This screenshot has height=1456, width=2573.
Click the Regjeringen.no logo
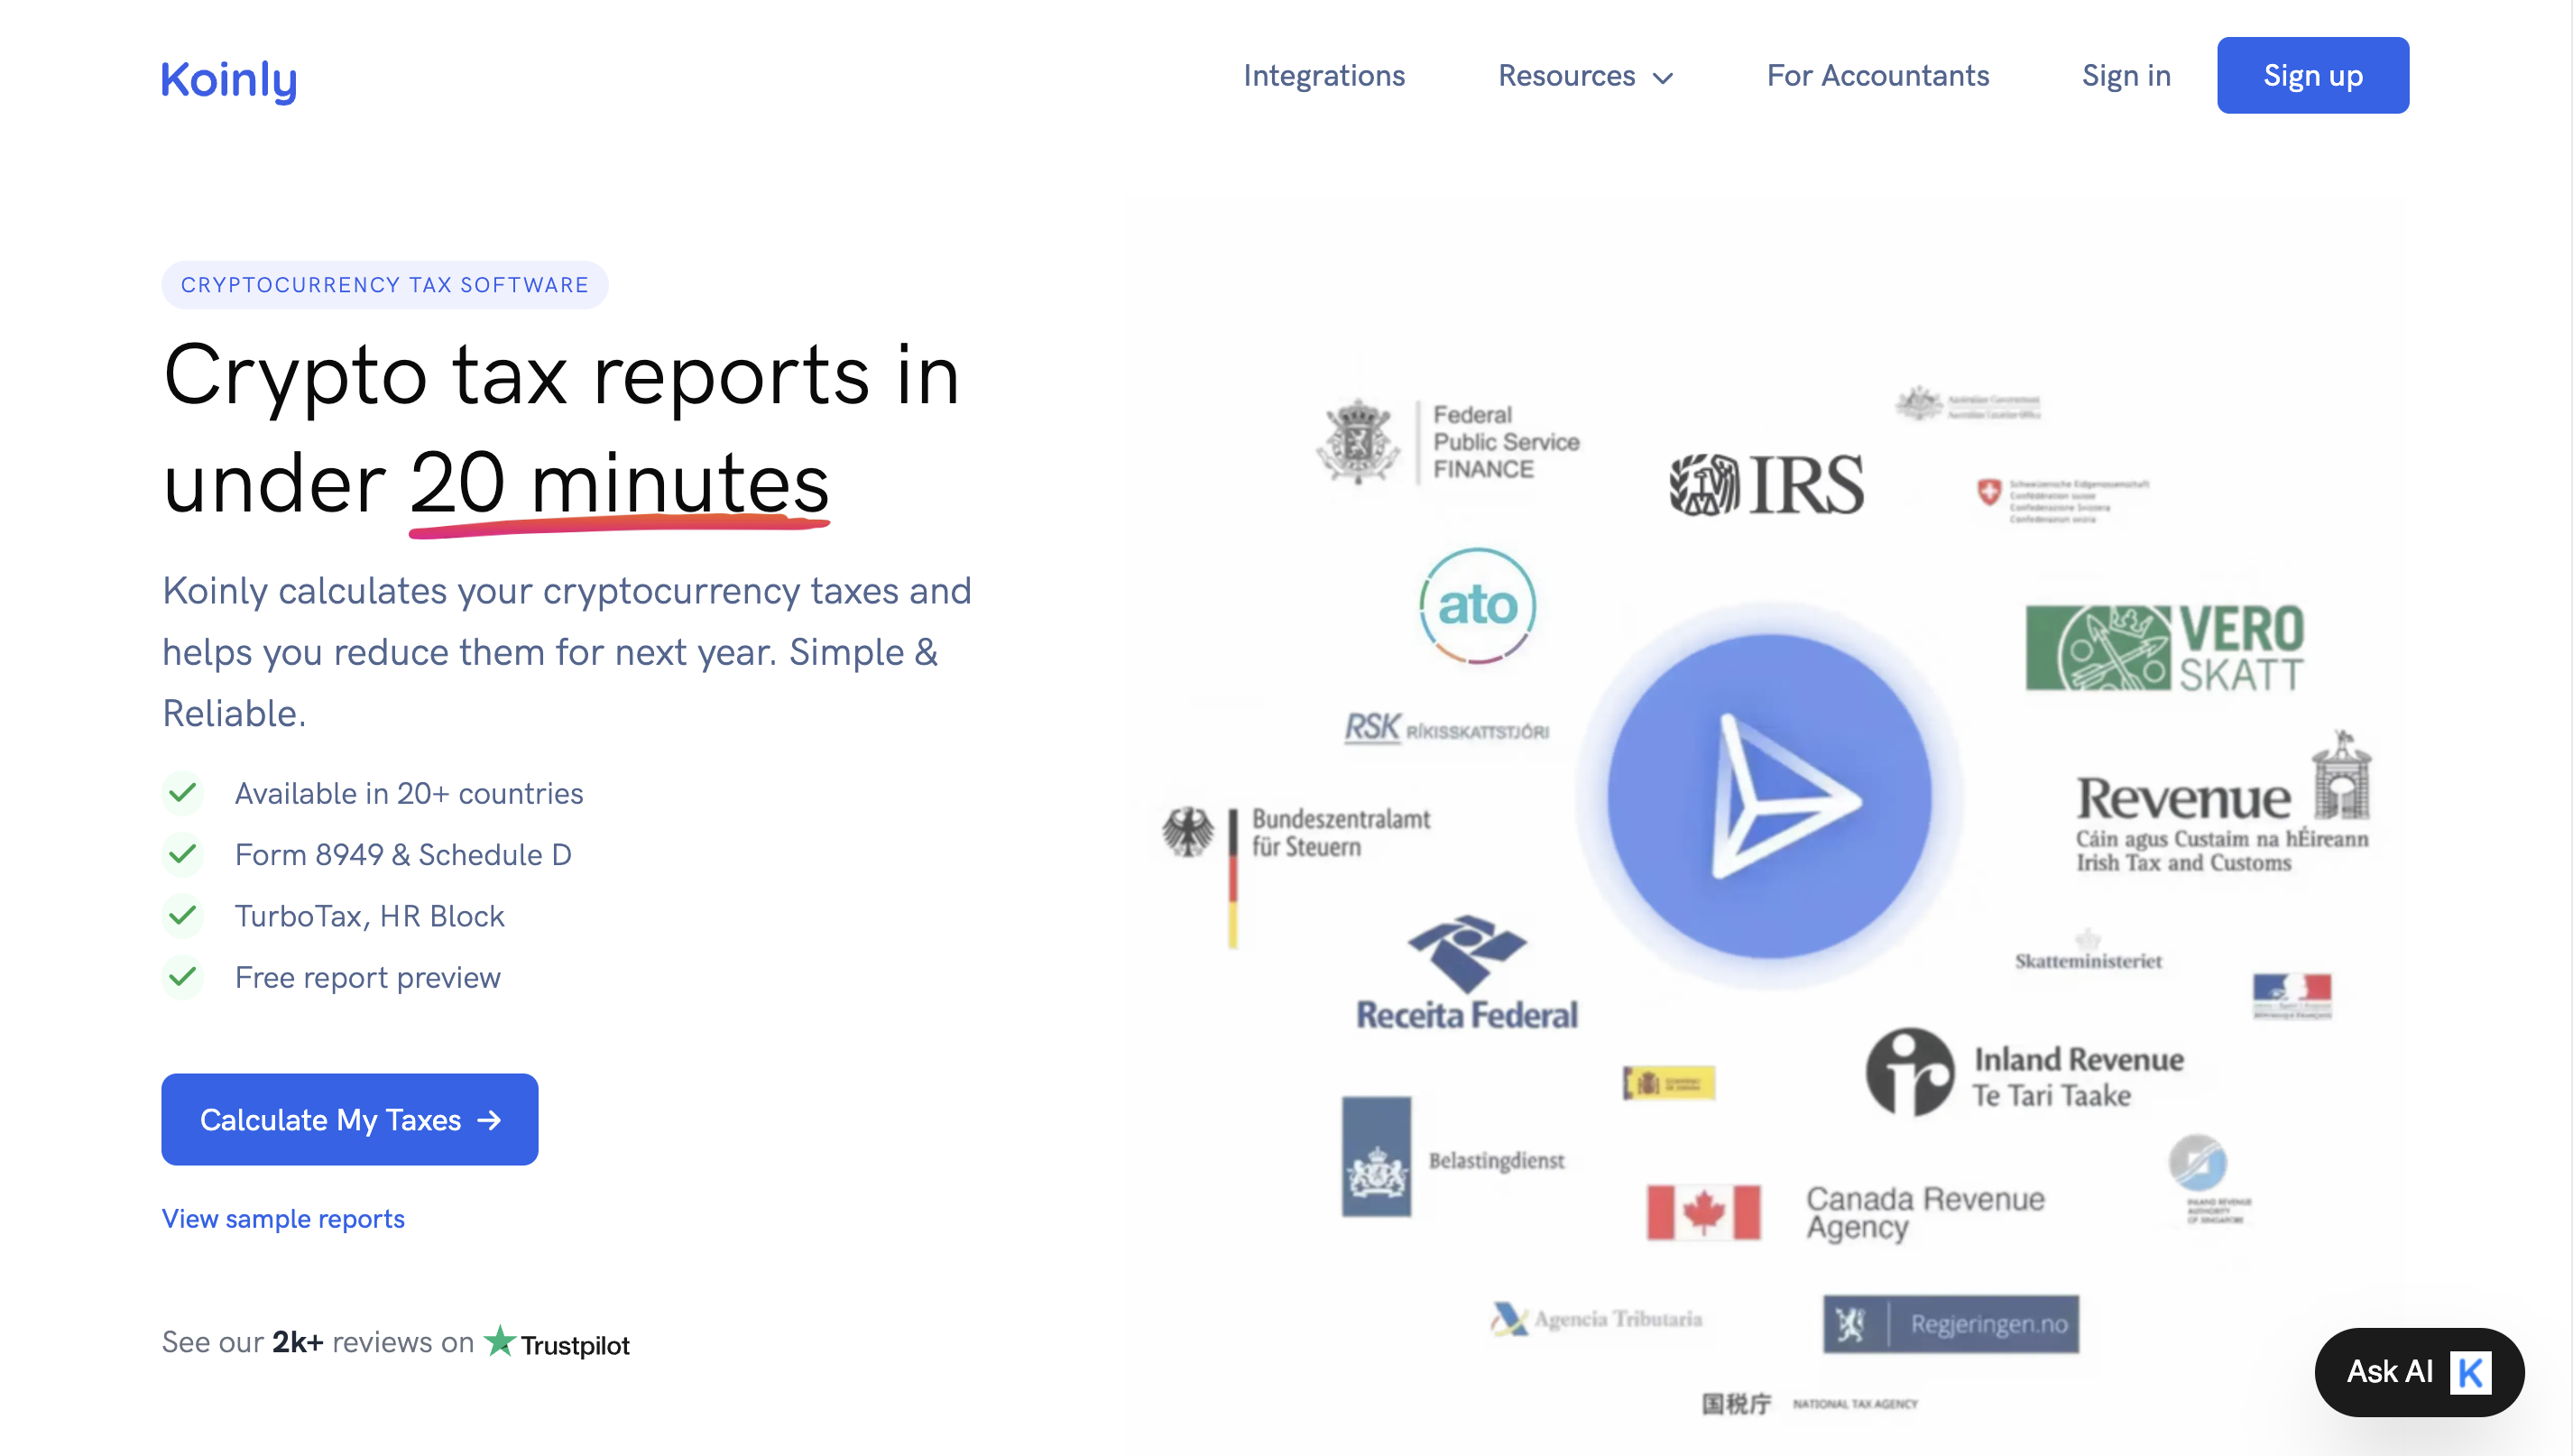coord(1950,1324)
